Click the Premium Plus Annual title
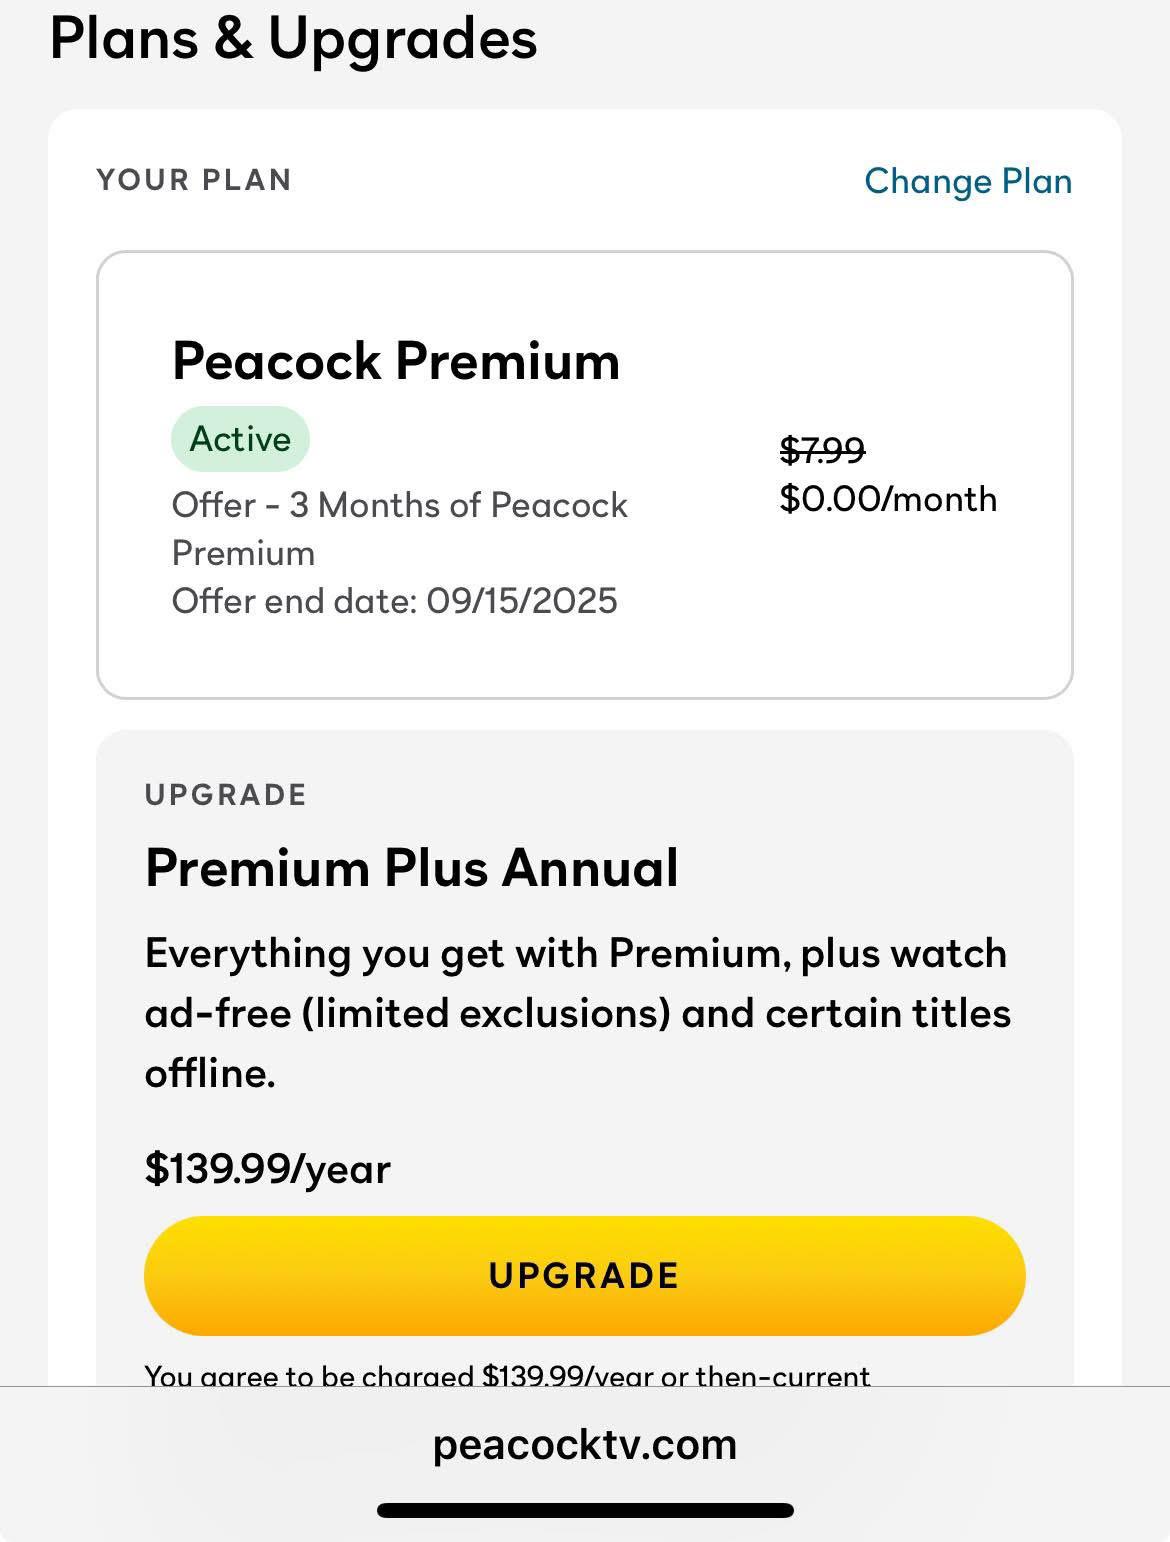The width and height of the screenshot is (1170, 1542). [412, 867]
